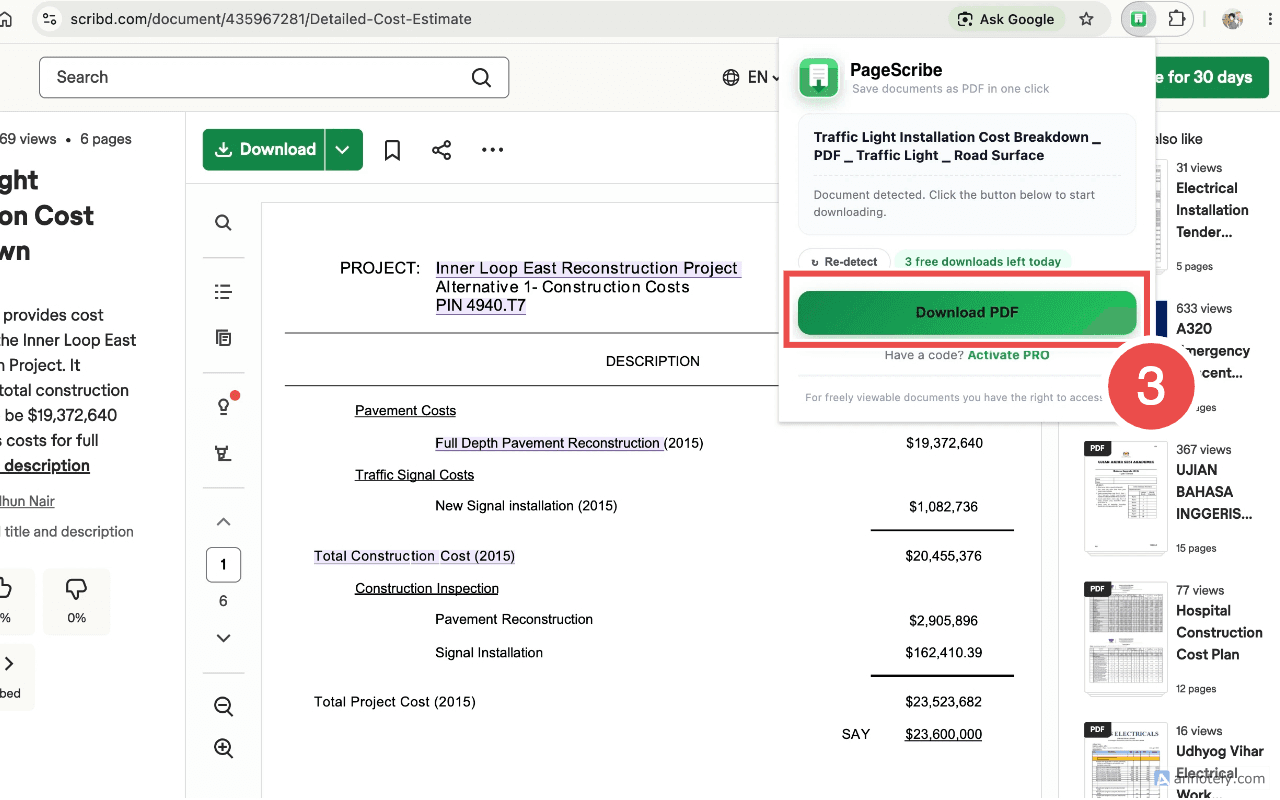This screenshot has height=800, width=1280.
Task: Open the Activate PRO link
Action: [x=1008, y=355]
